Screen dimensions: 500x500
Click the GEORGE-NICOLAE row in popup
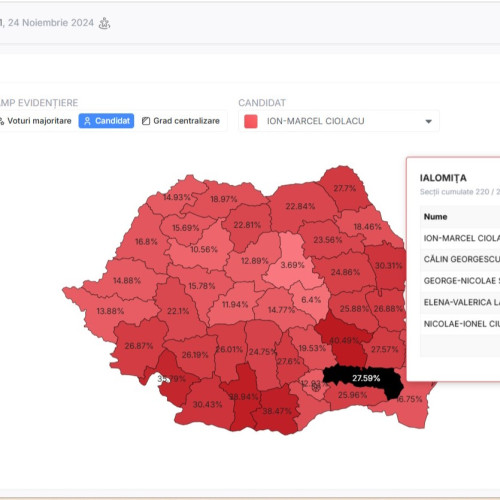(x=460, y=281)
